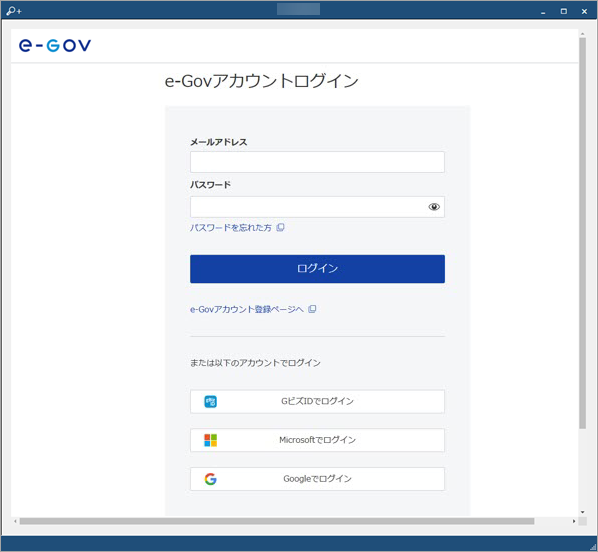Click the key-plus icon in title bar
This screenshot has width=598, height=552.
point(14,11)
